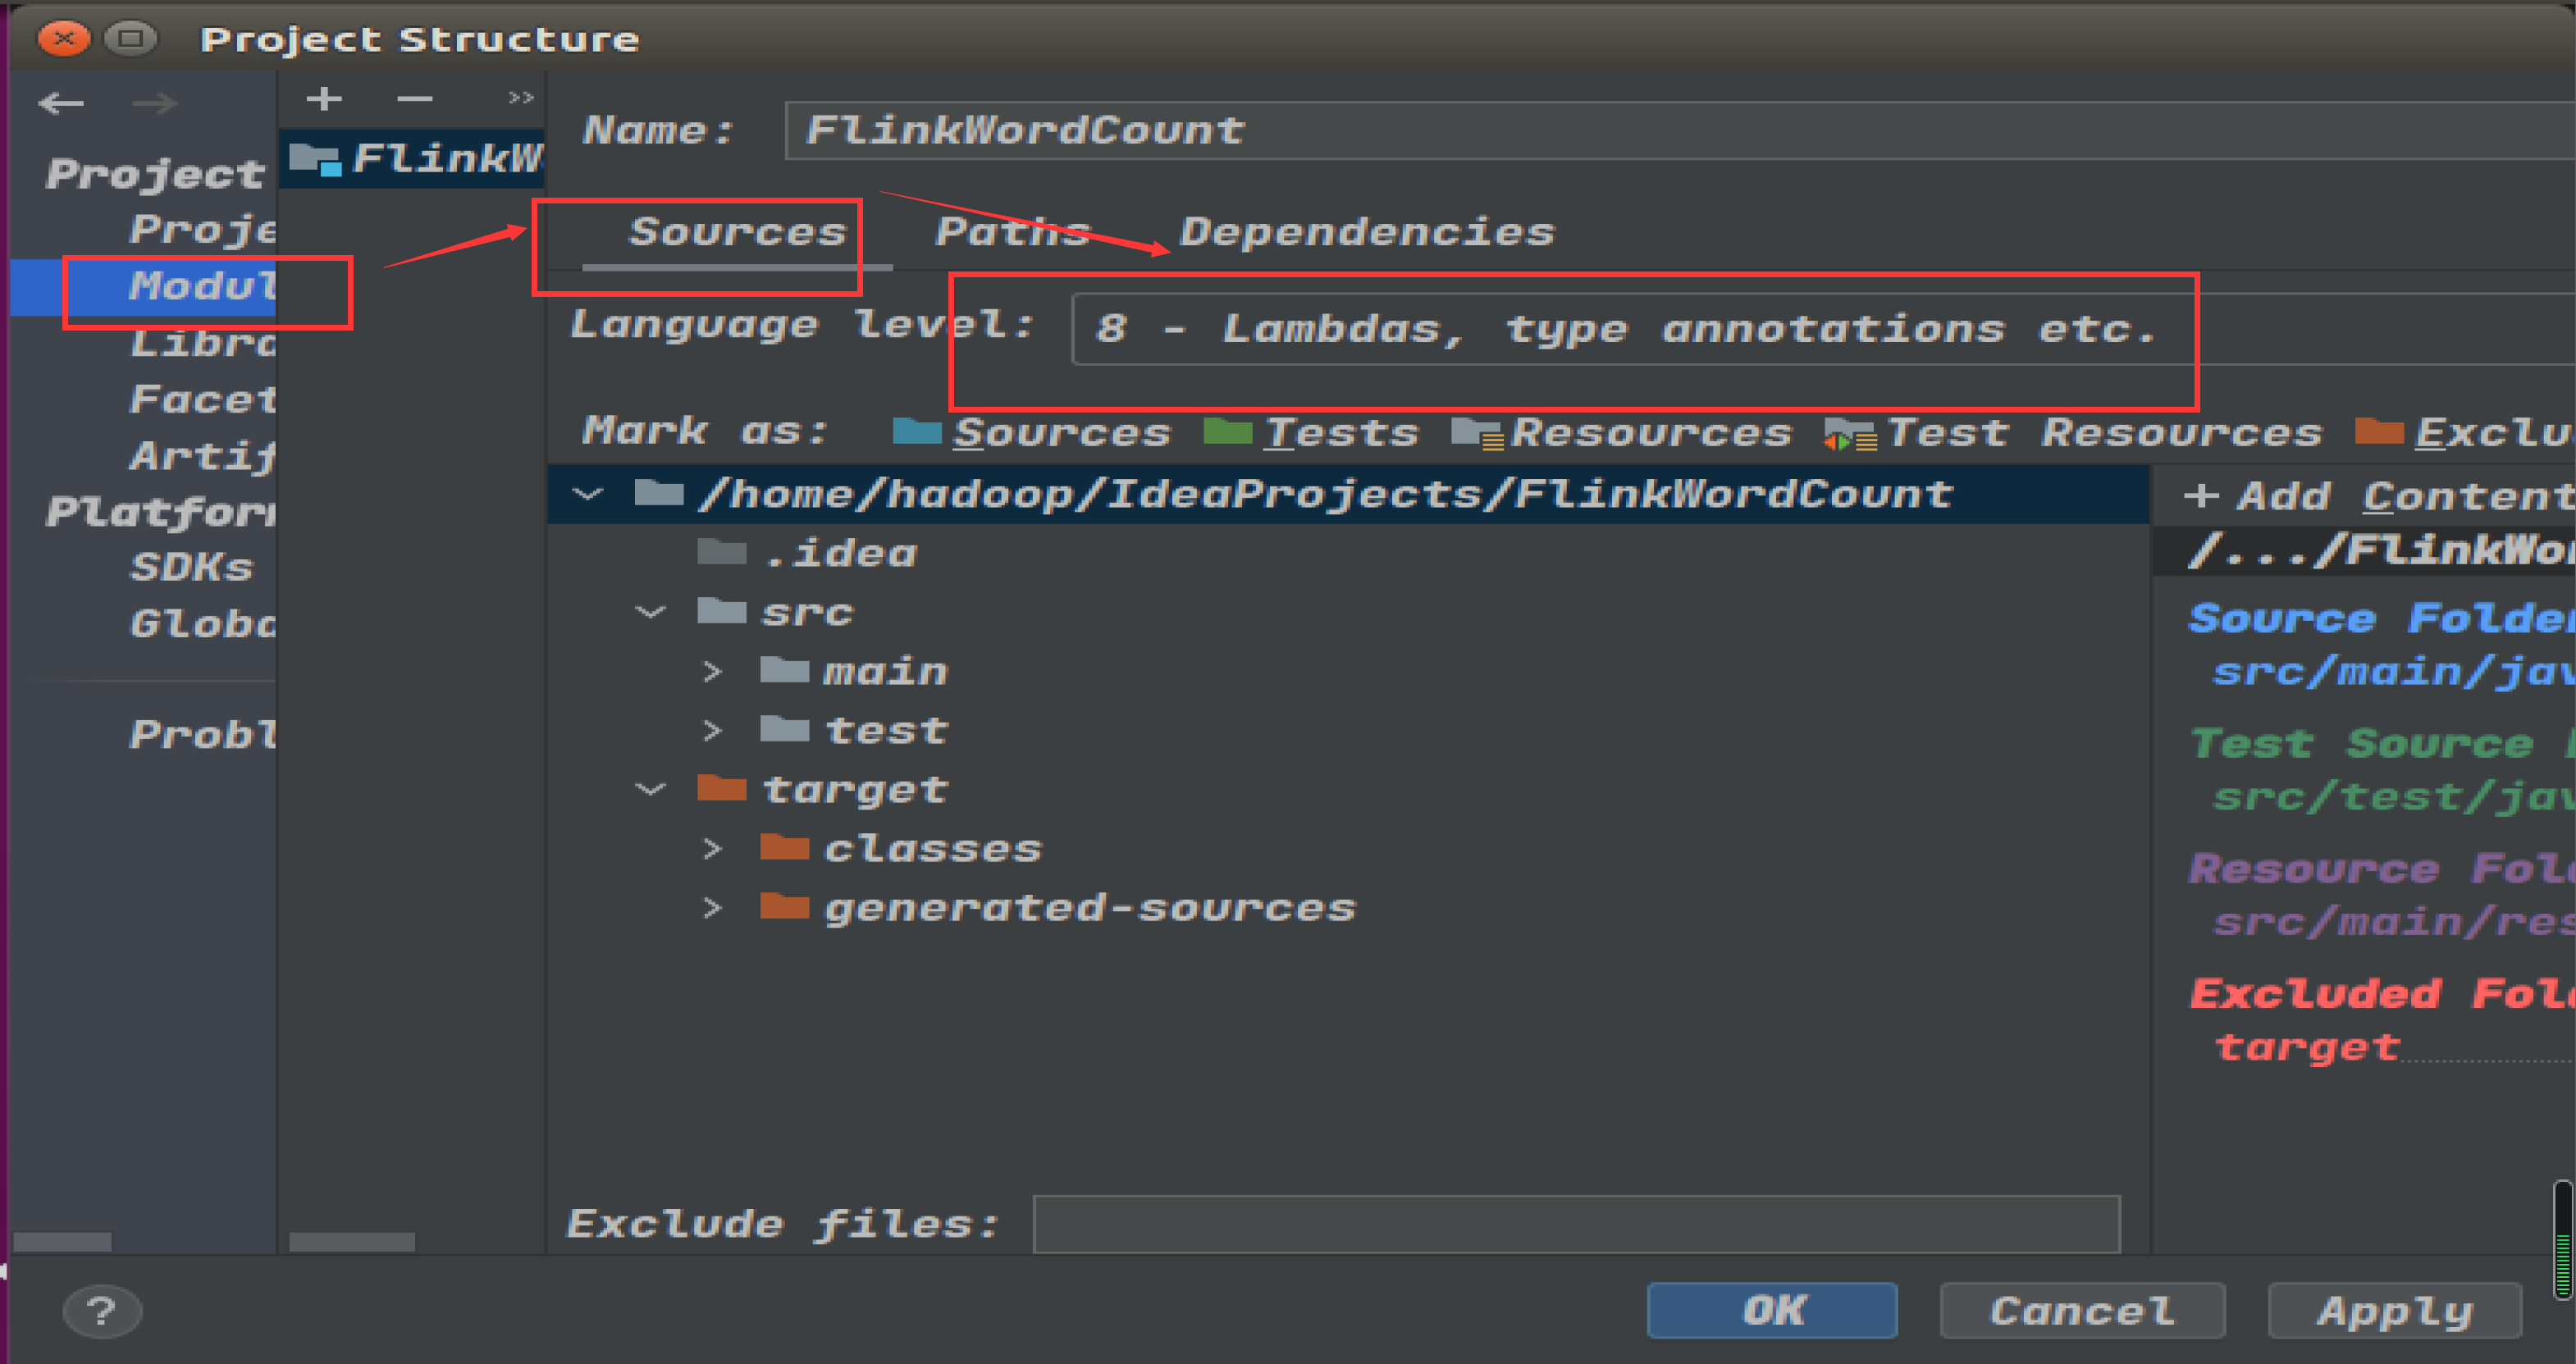Expand the main folder

click(x=713, y=670)
